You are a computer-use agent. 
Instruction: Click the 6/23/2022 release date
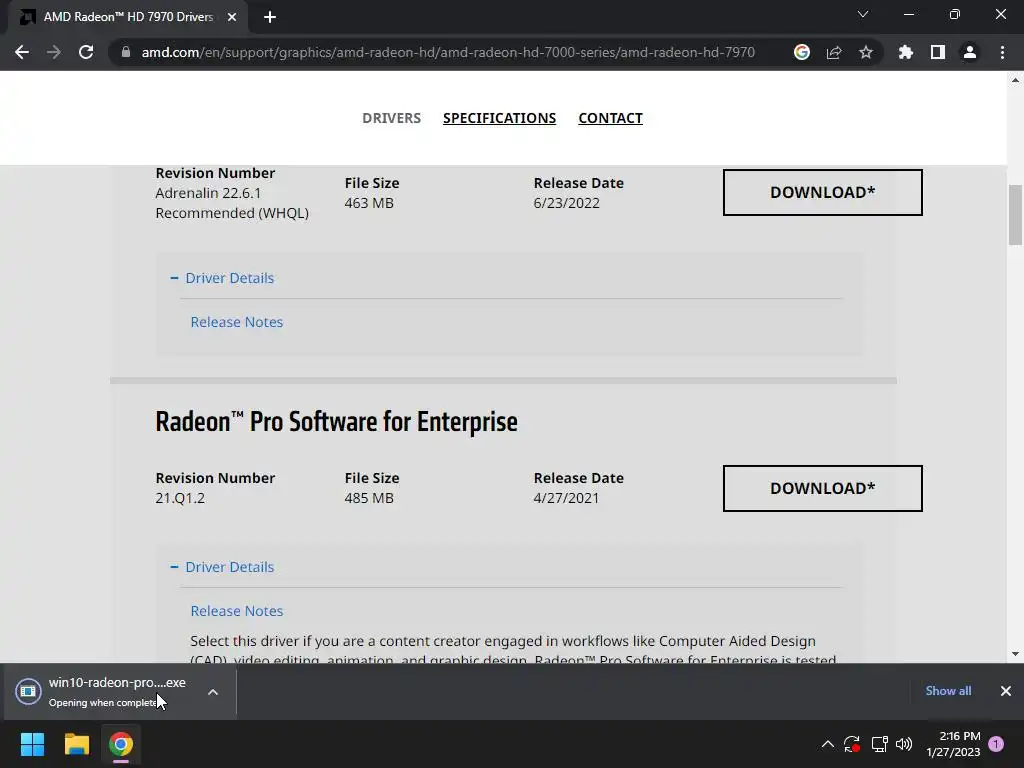(566, 203)
